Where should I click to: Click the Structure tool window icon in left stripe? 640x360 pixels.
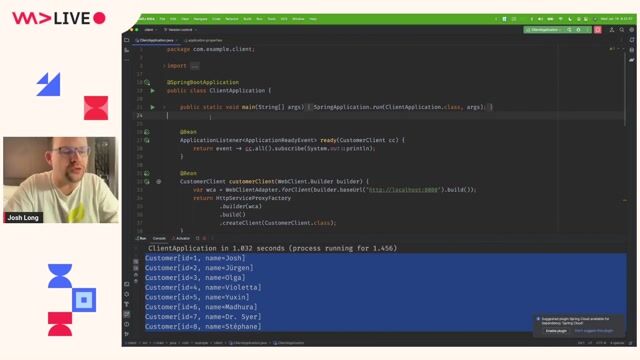point(127,50)
